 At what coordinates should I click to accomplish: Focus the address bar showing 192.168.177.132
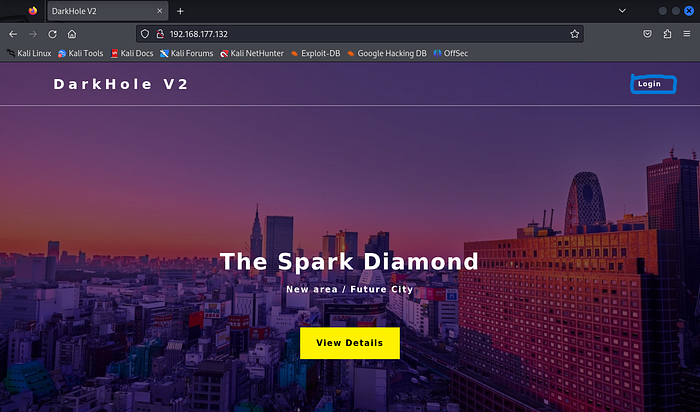click(x=350, y=33)
